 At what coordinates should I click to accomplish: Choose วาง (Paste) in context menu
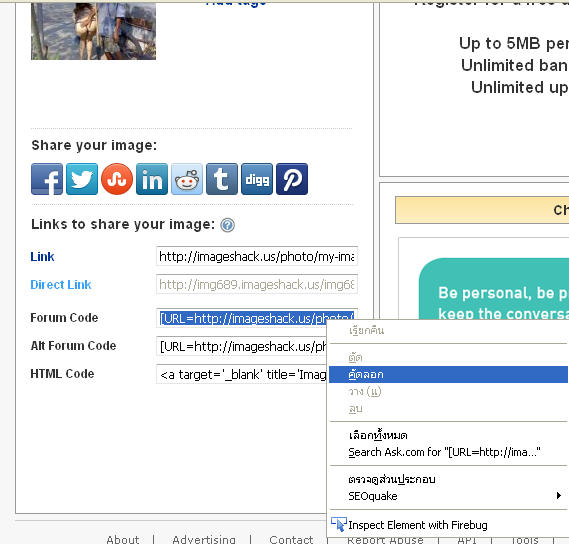click(x=448, y=392)
